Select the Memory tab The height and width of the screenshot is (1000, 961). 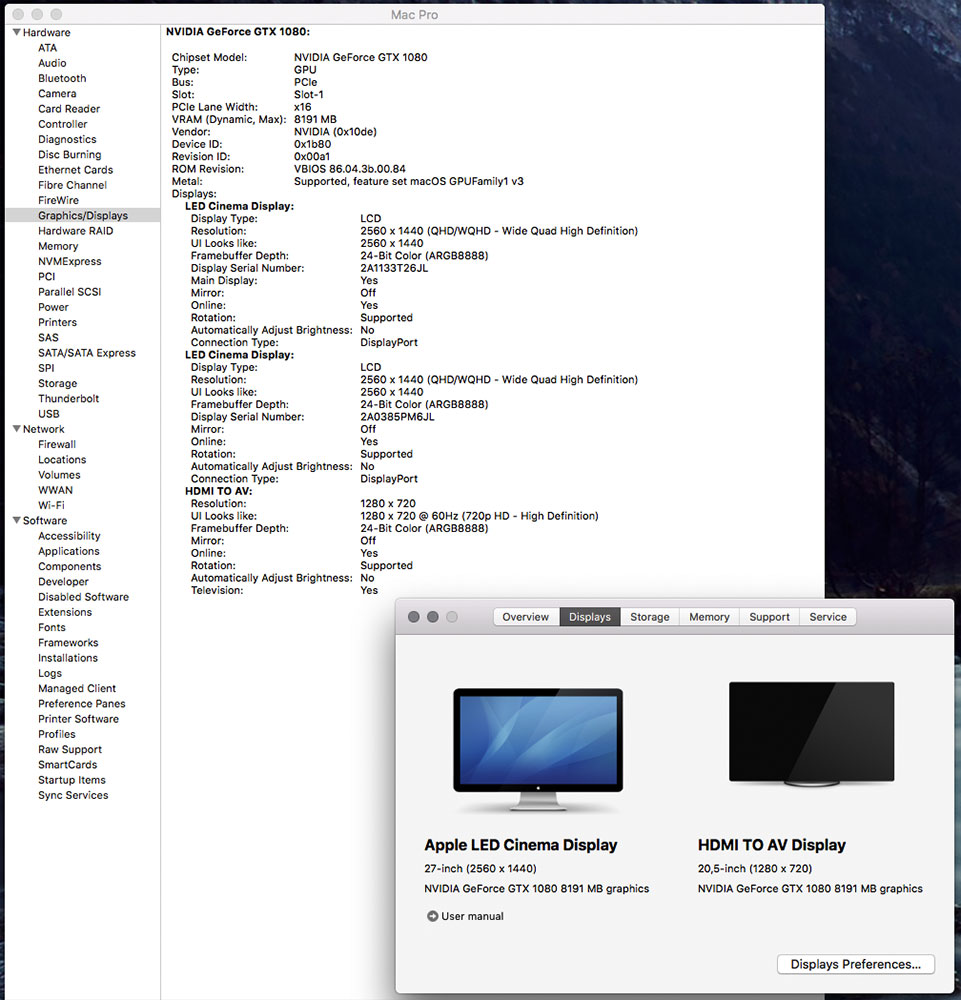point(709,617)
